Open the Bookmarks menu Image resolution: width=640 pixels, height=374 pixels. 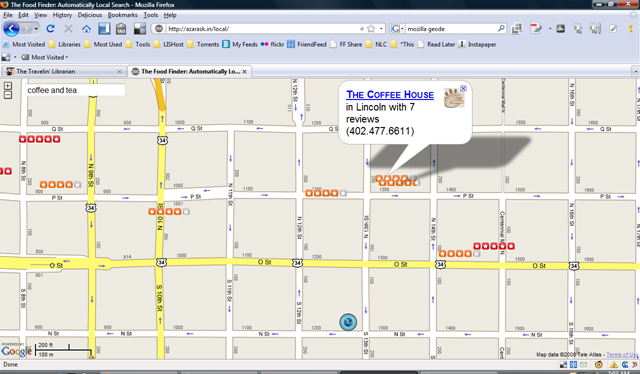tap(122, 15)
